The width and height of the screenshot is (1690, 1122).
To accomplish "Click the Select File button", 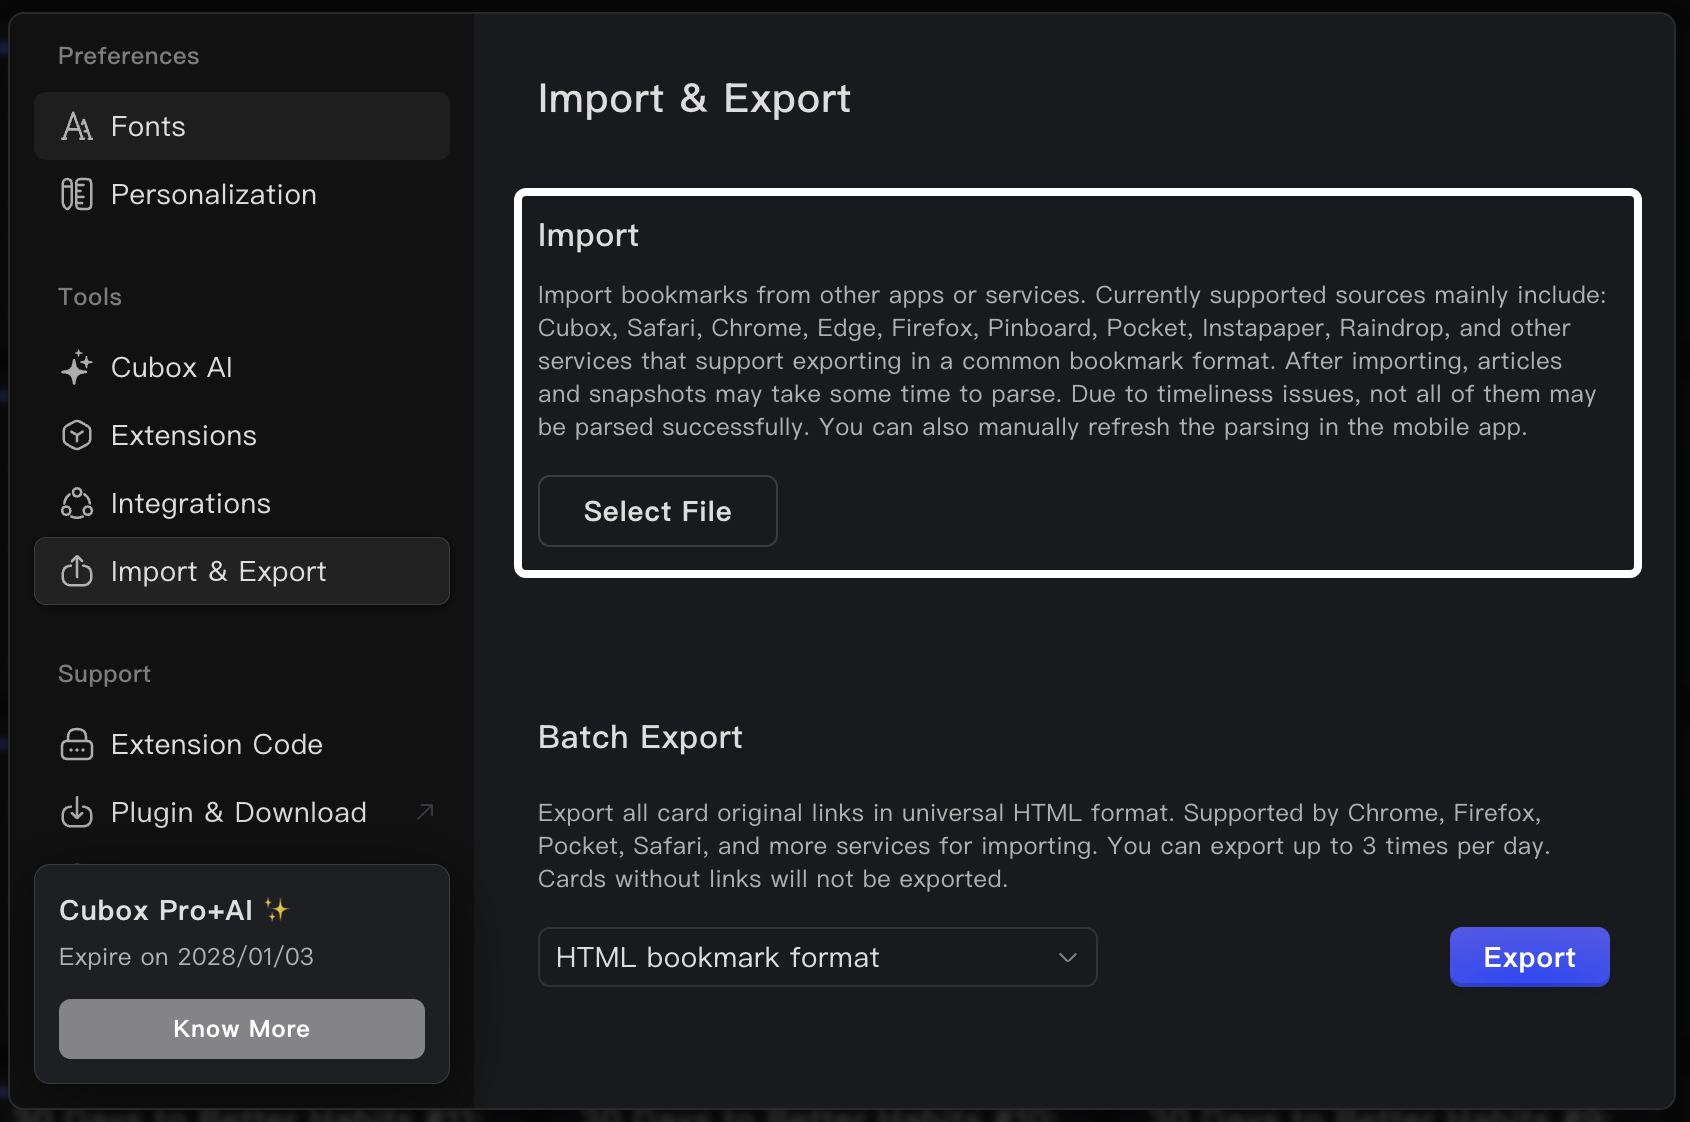I will pos(657,511).
